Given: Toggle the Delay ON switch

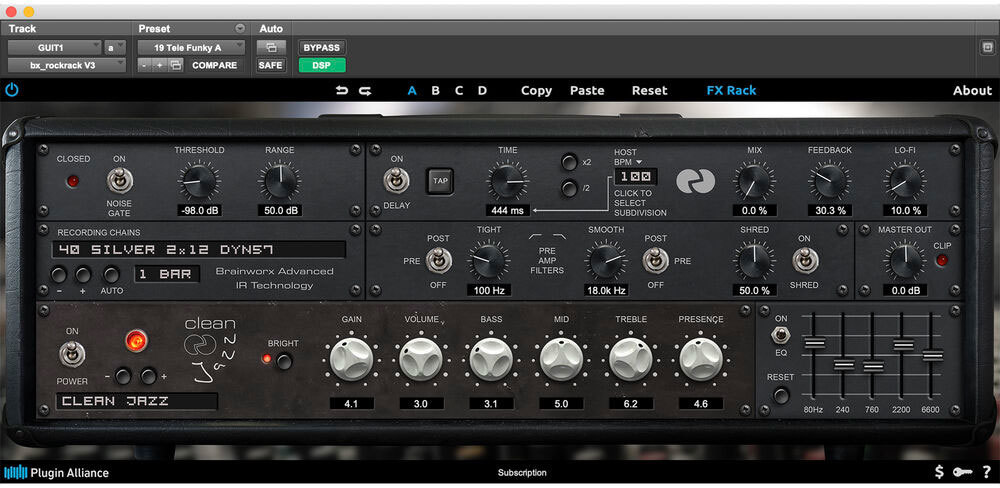Looking at the screenshot, I should 397,181.
